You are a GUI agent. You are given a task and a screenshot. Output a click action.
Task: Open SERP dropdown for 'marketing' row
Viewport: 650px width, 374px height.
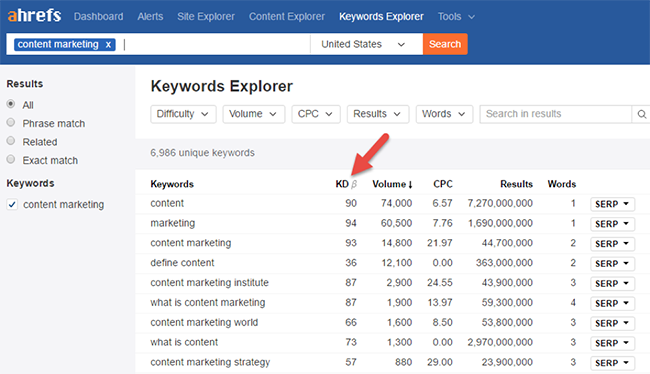pos(612,224)
